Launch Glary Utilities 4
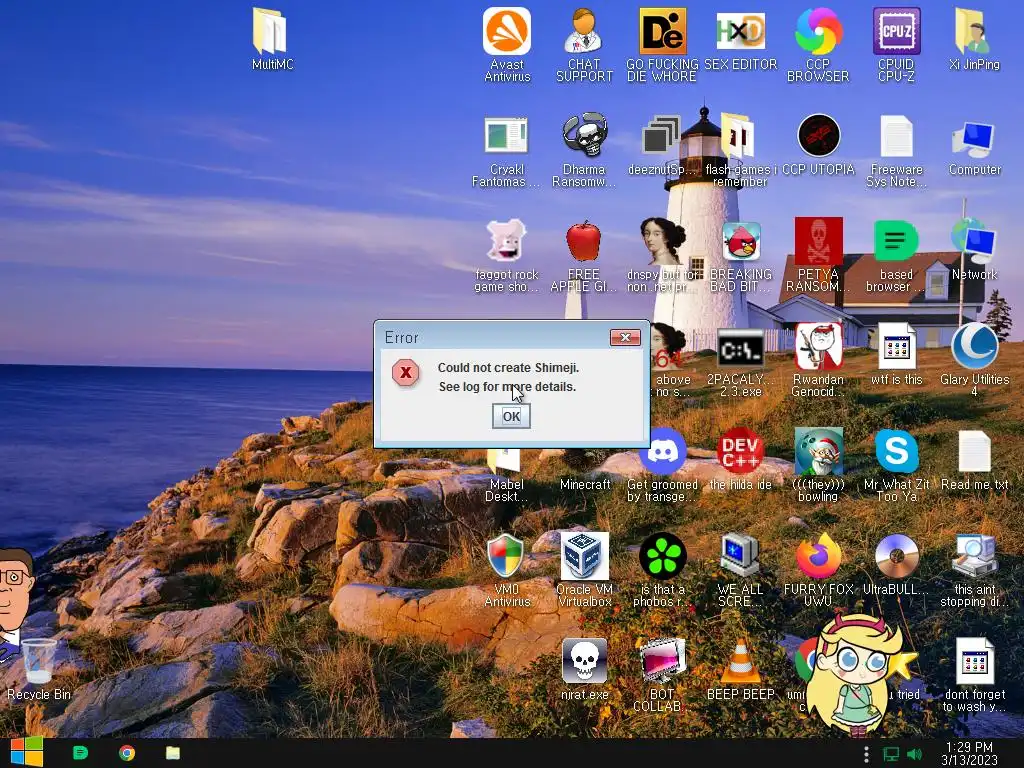The height and width of the screenshot is (768, 1024). (974, 360)
